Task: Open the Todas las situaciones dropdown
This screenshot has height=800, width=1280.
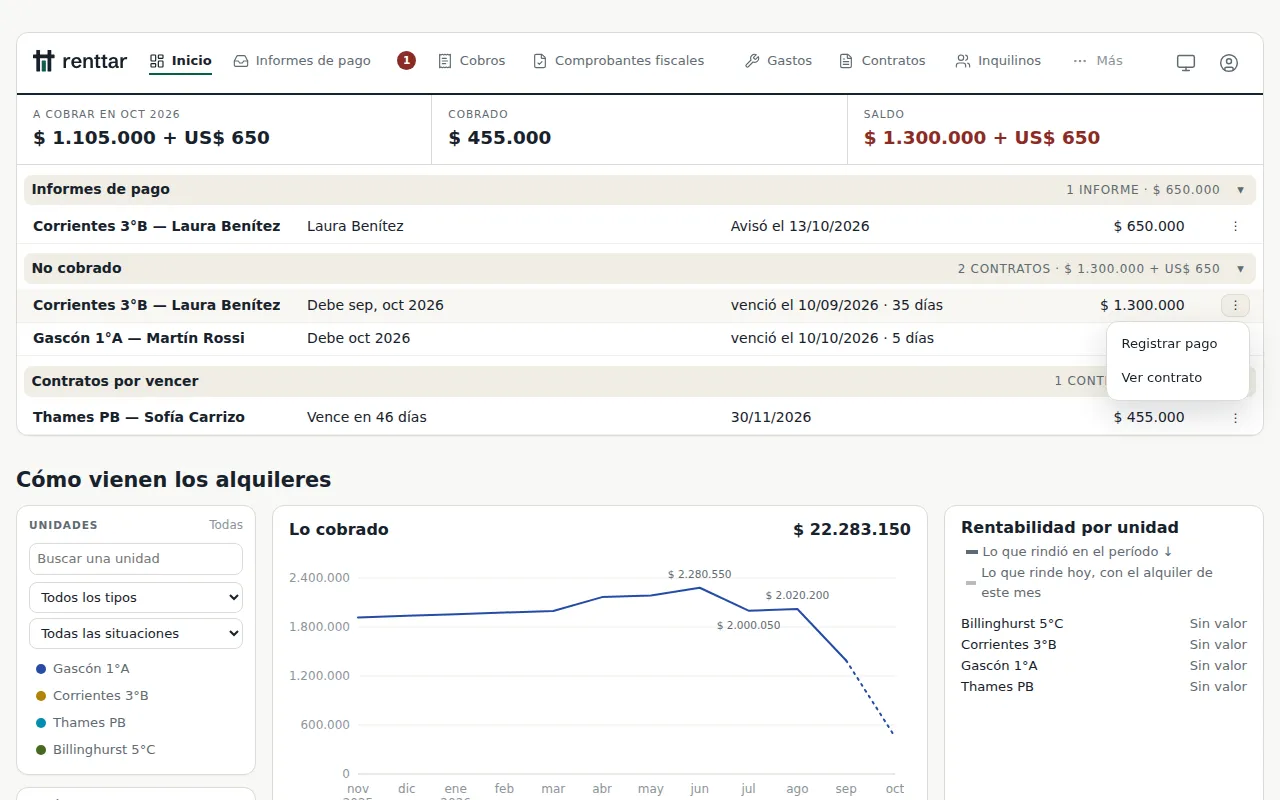Action: [x=136, y=633]
